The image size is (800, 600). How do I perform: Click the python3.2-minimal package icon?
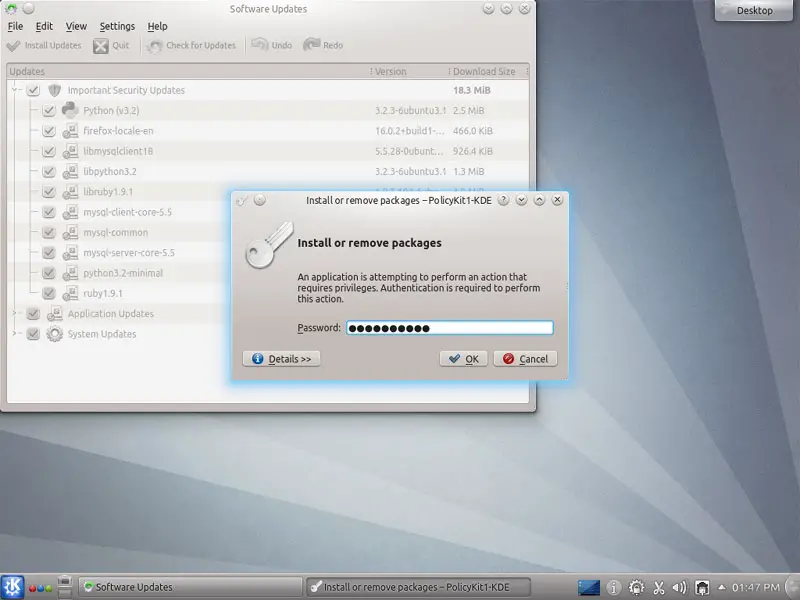pos(70,273)
